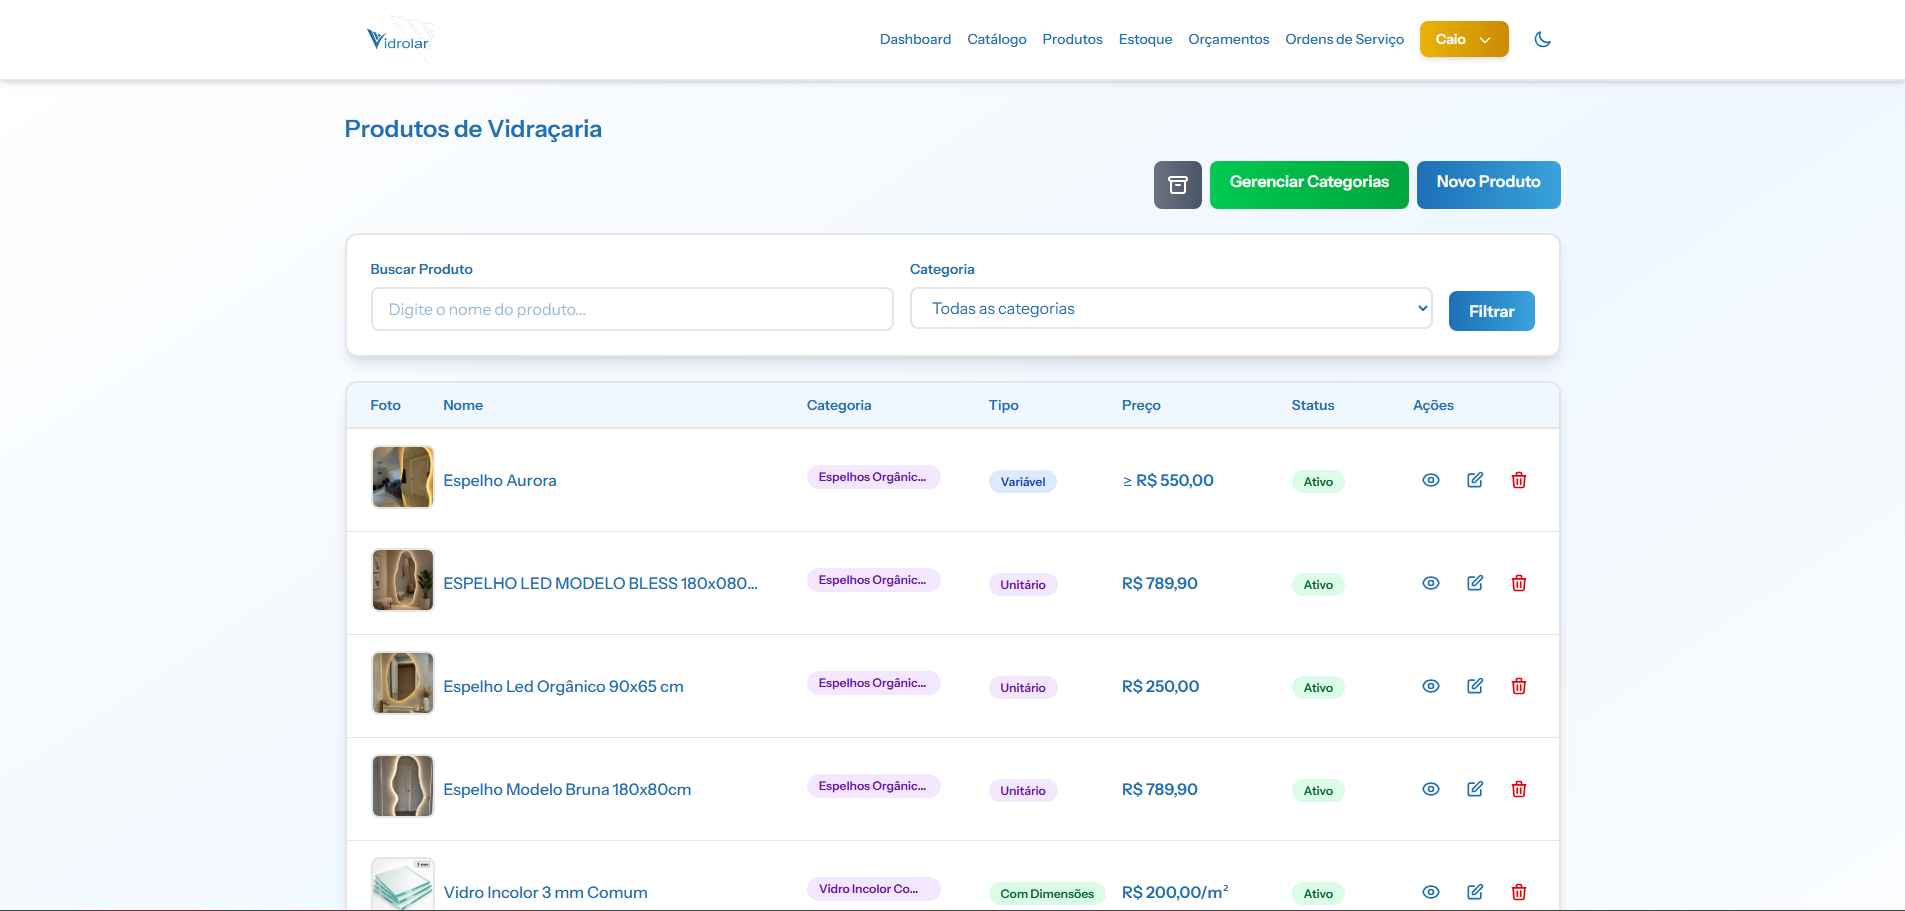Screen dimensions: 1905x911
Task: Edit ESPELHO LED MODELO BLESS product
Action: 1475,583
